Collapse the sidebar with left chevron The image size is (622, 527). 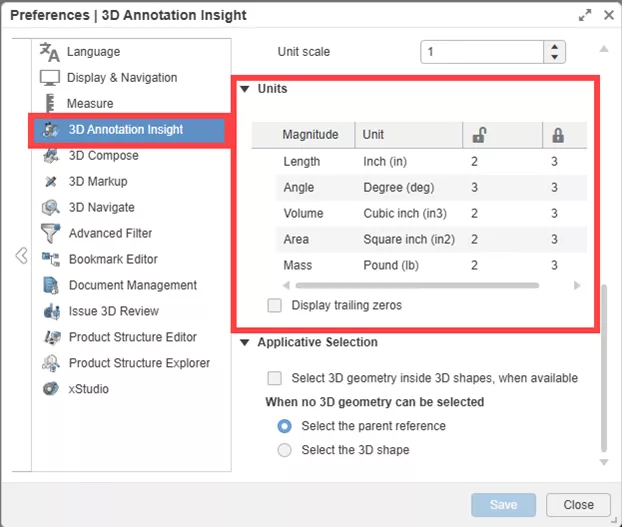pos(22,255)
